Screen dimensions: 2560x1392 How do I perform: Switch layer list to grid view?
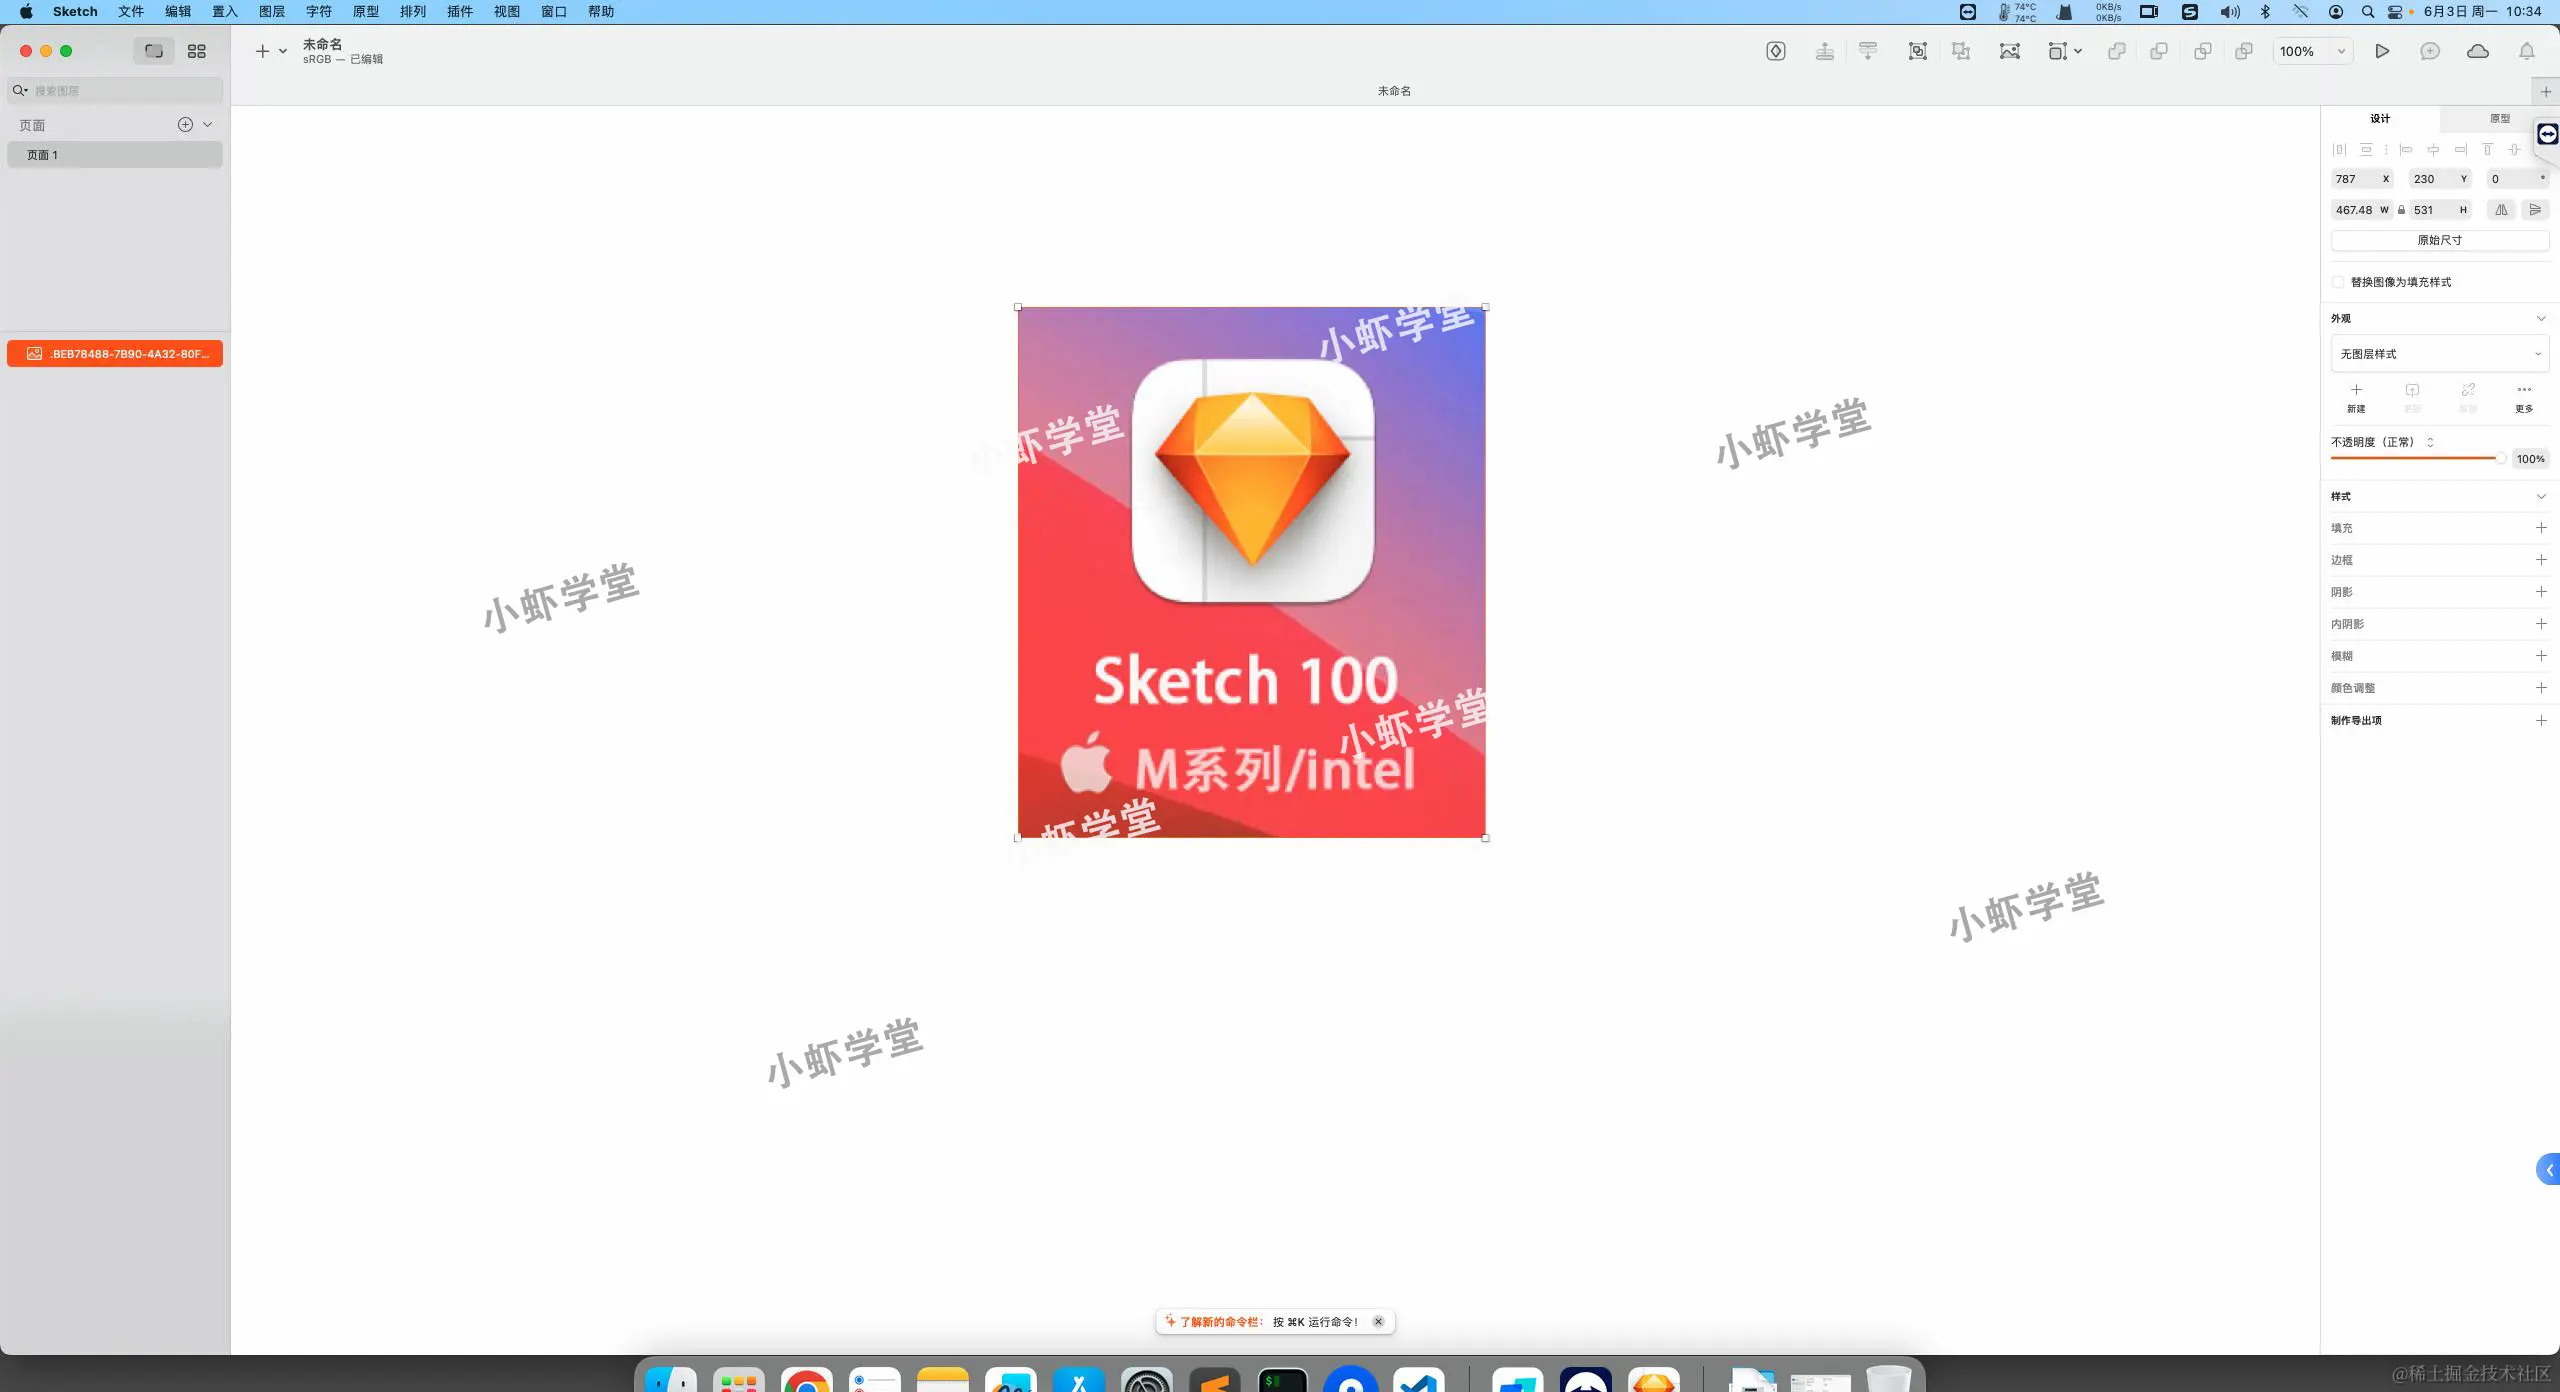196,50
